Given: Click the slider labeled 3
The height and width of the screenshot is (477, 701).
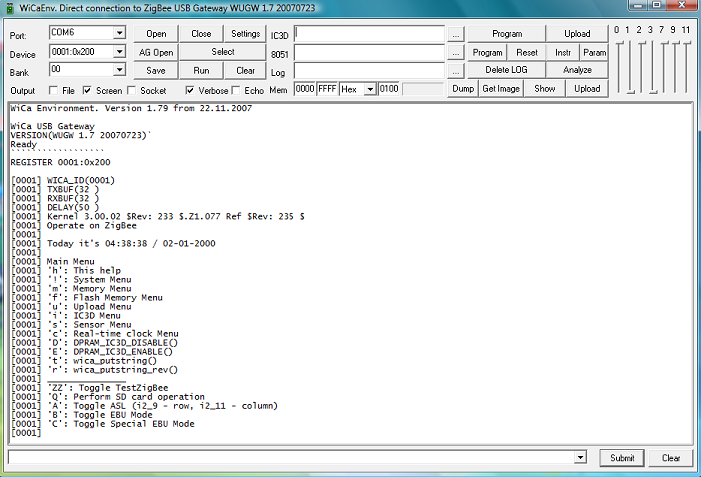Looking at the screenshot, I should (653, 67).
